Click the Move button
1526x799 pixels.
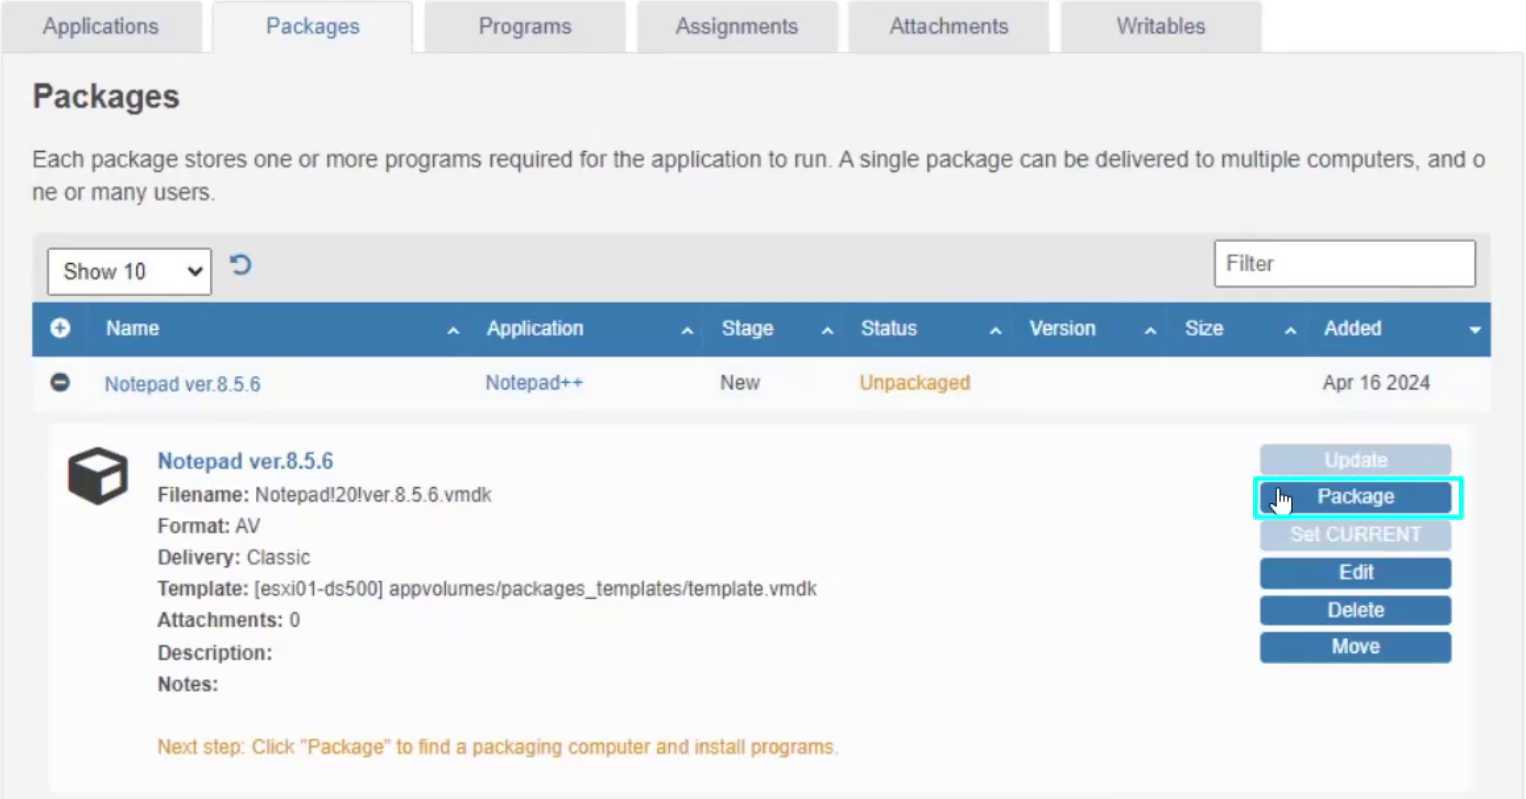click(x=1355, y=647)
